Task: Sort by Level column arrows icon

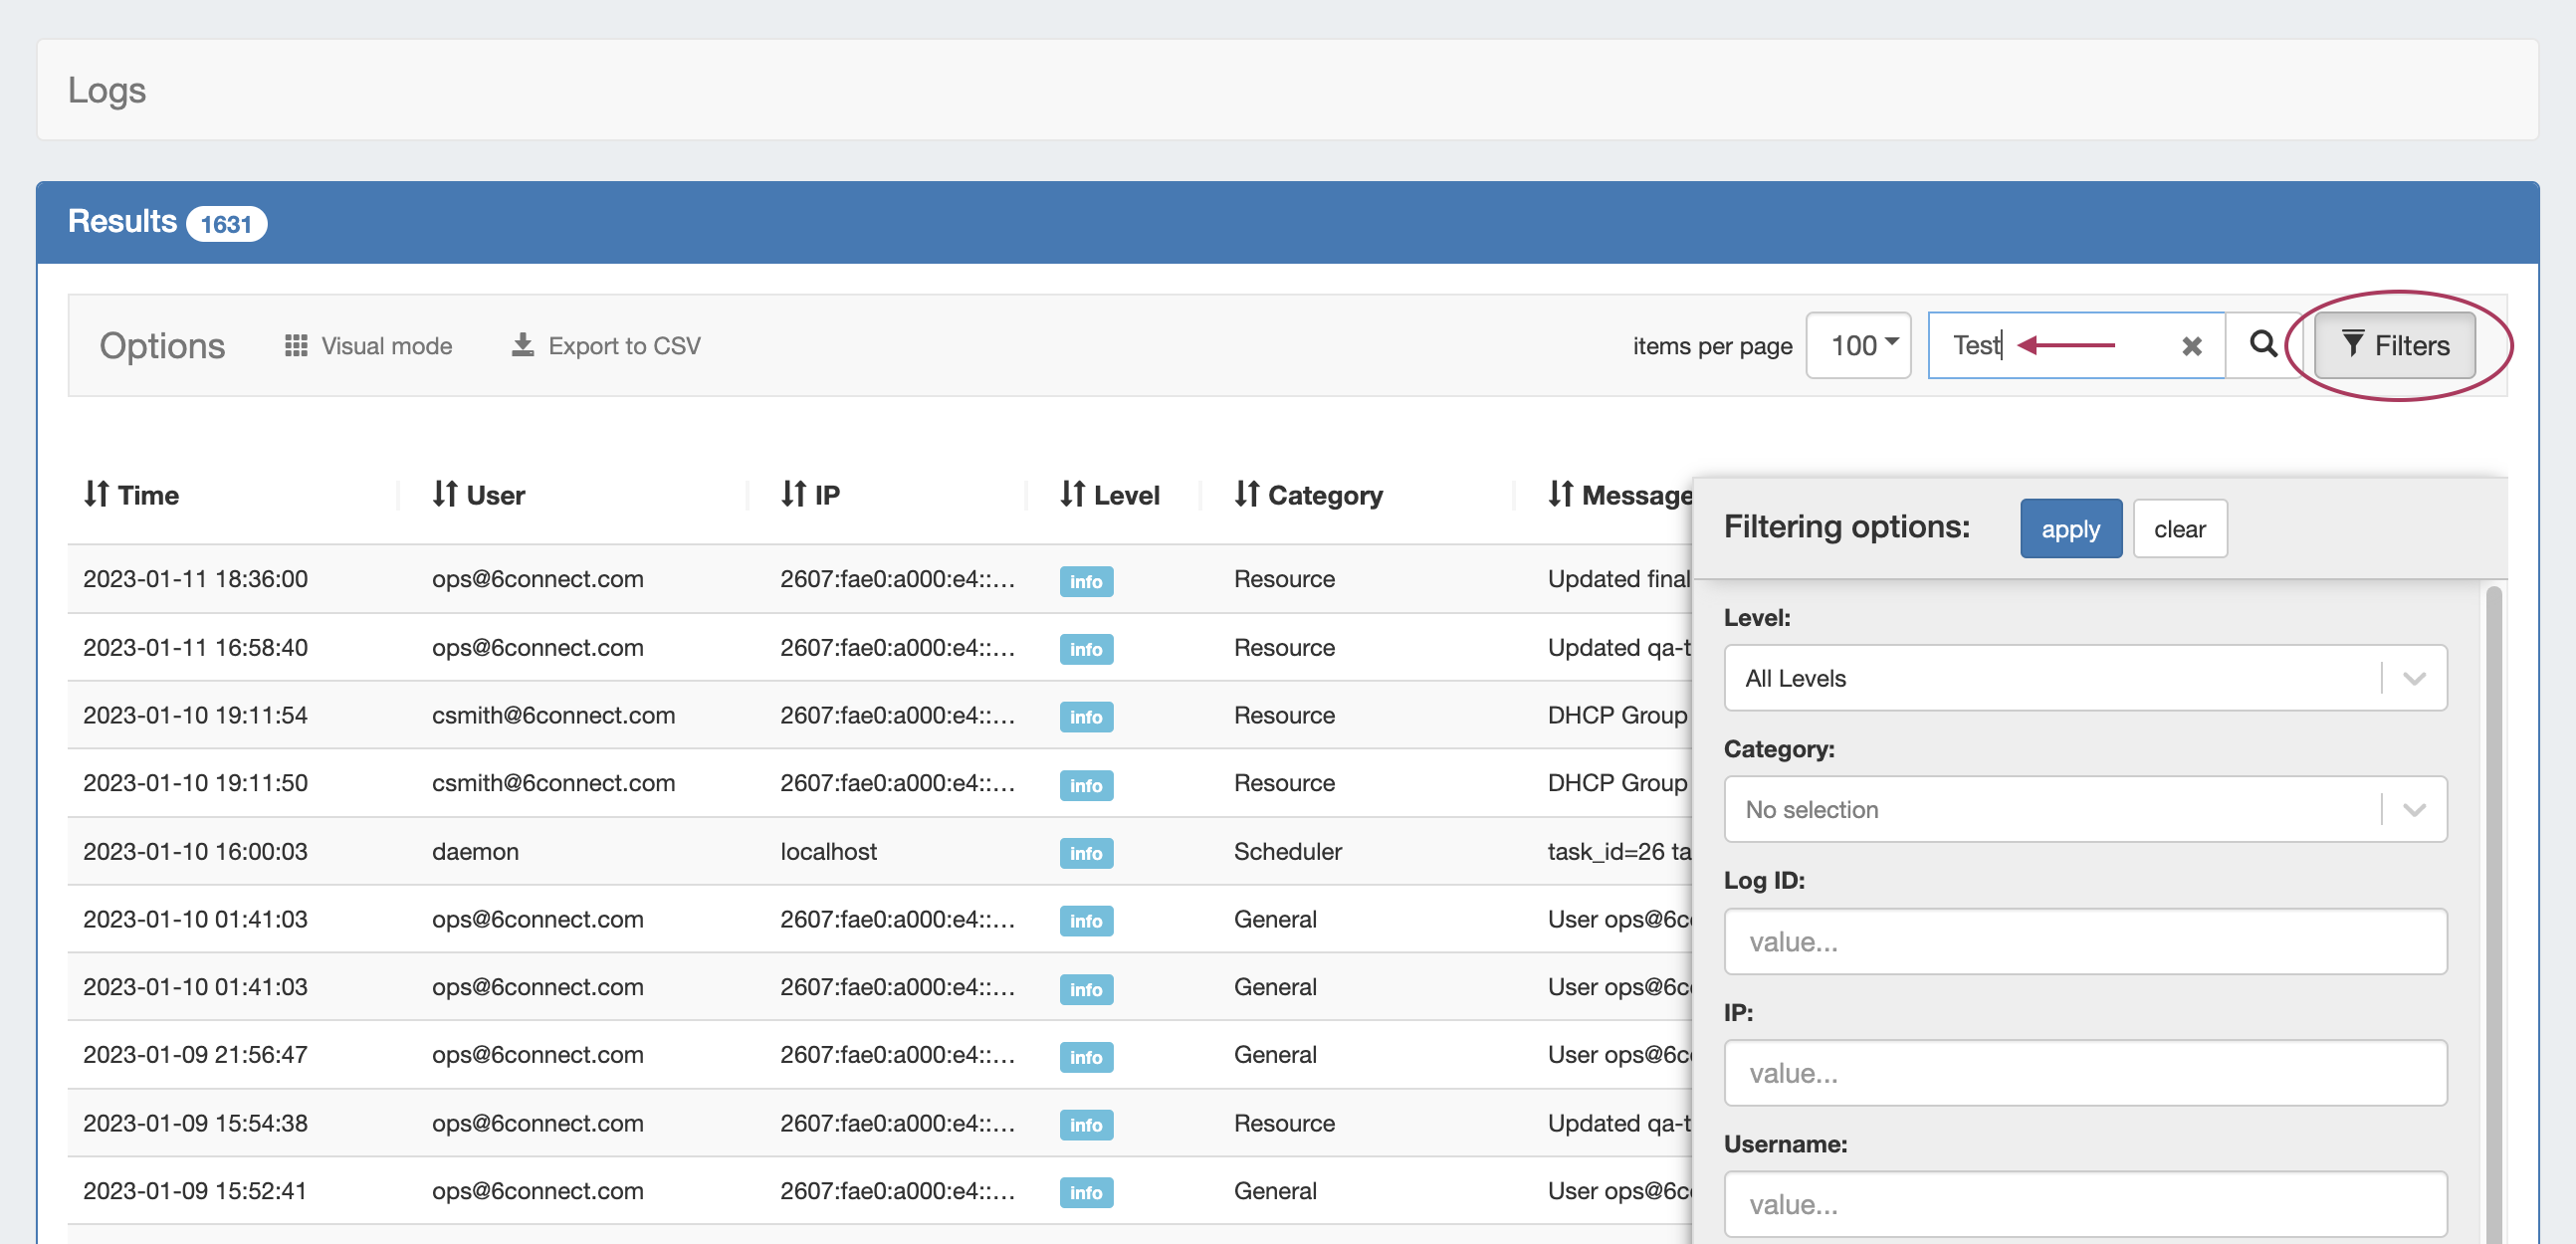Action: [1072, 494]
